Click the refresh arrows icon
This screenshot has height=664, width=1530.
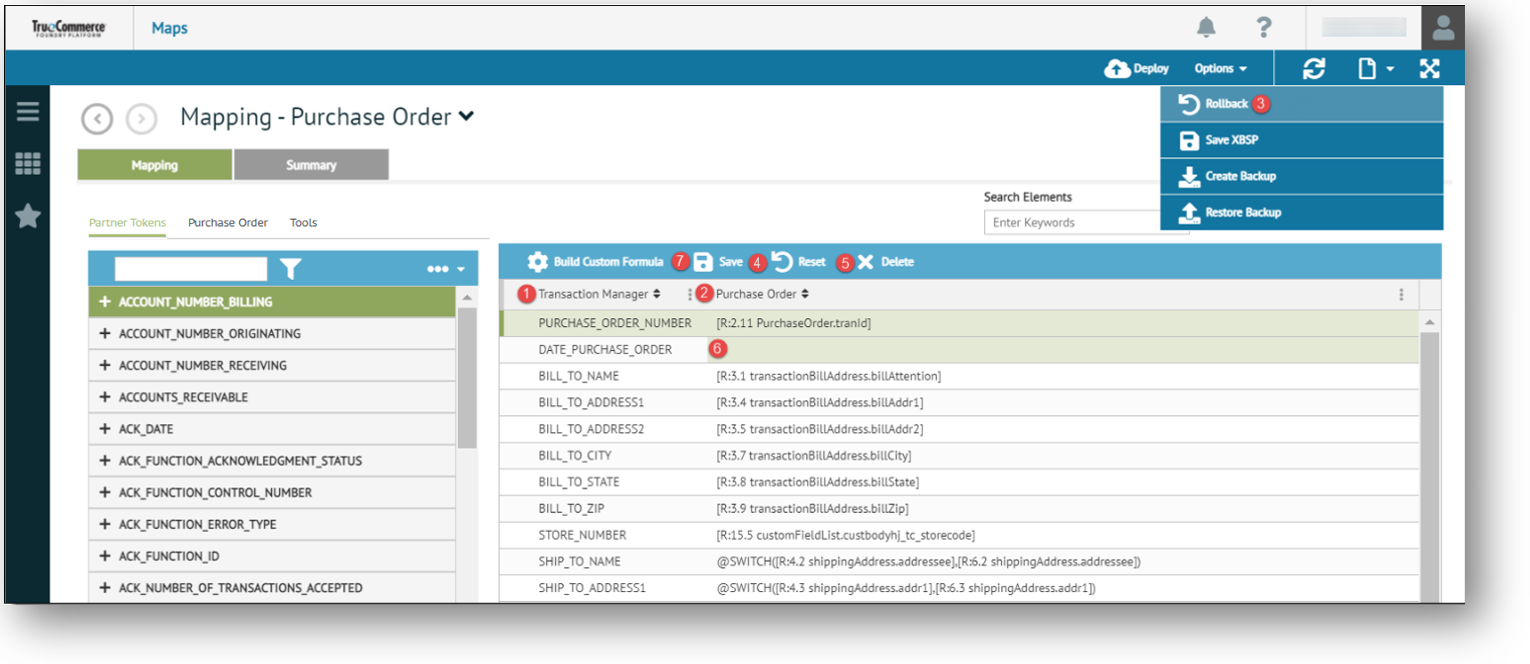[1314, 68]
